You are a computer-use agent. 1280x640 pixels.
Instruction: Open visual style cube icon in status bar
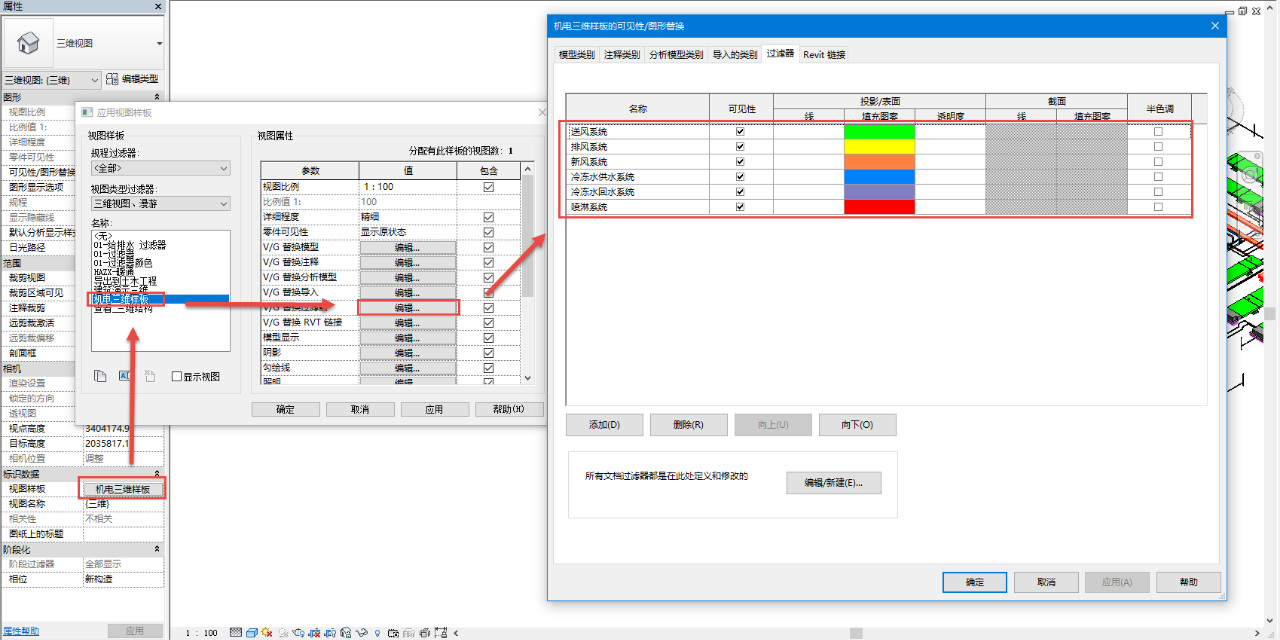pyautogui.click(x=252, y=633)
